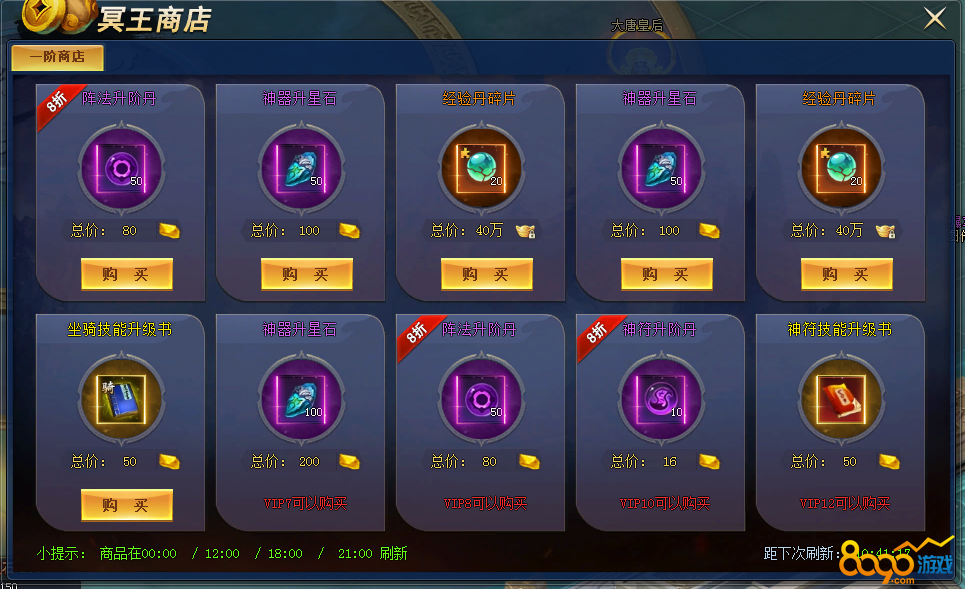Click 购买 under the first 神器升星石 priced 100
The image size is (965, 589).
pos(306,274)
